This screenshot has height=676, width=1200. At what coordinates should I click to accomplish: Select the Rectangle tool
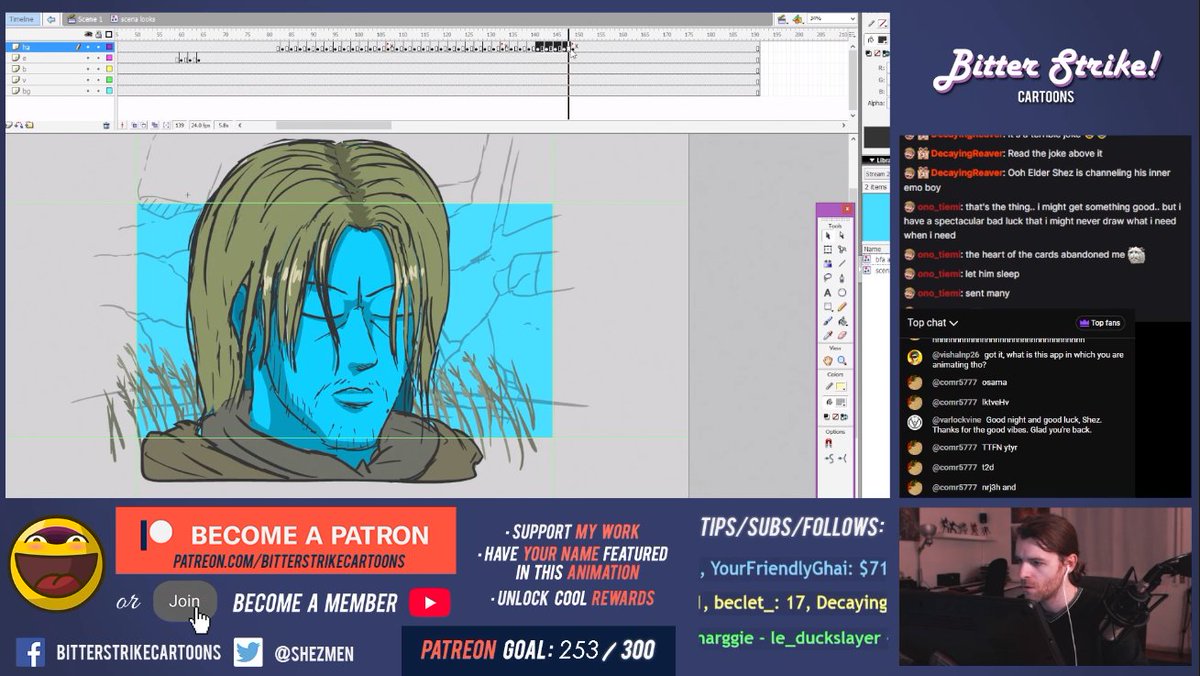(827, 307)
